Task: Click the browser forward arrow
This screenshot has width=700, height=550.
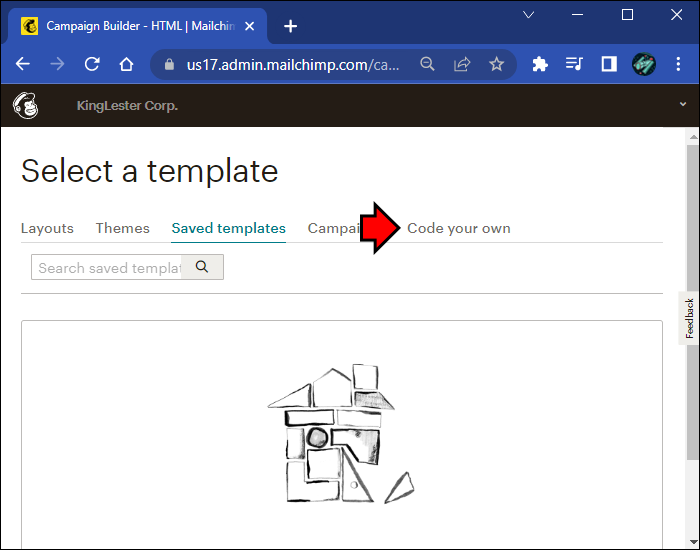Action: pos(57,64)
